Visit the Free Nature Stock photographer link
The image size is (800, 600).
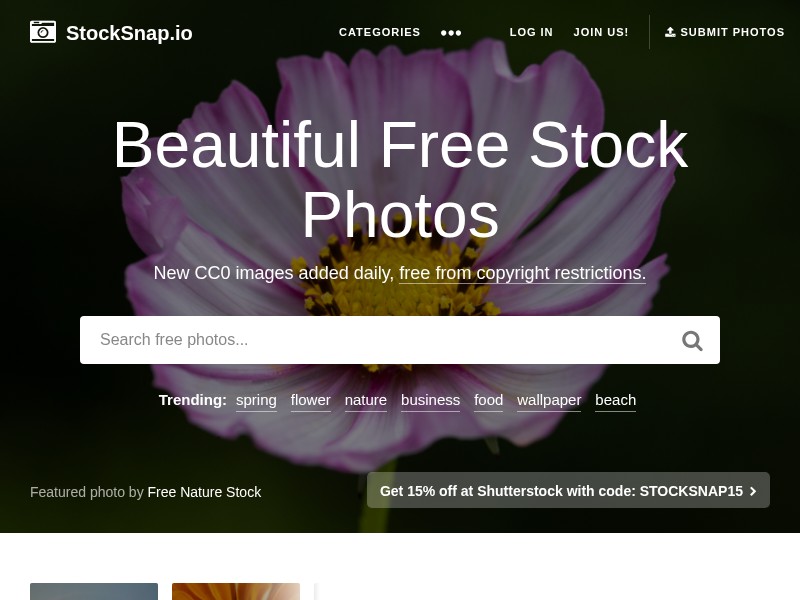point(204,492)
